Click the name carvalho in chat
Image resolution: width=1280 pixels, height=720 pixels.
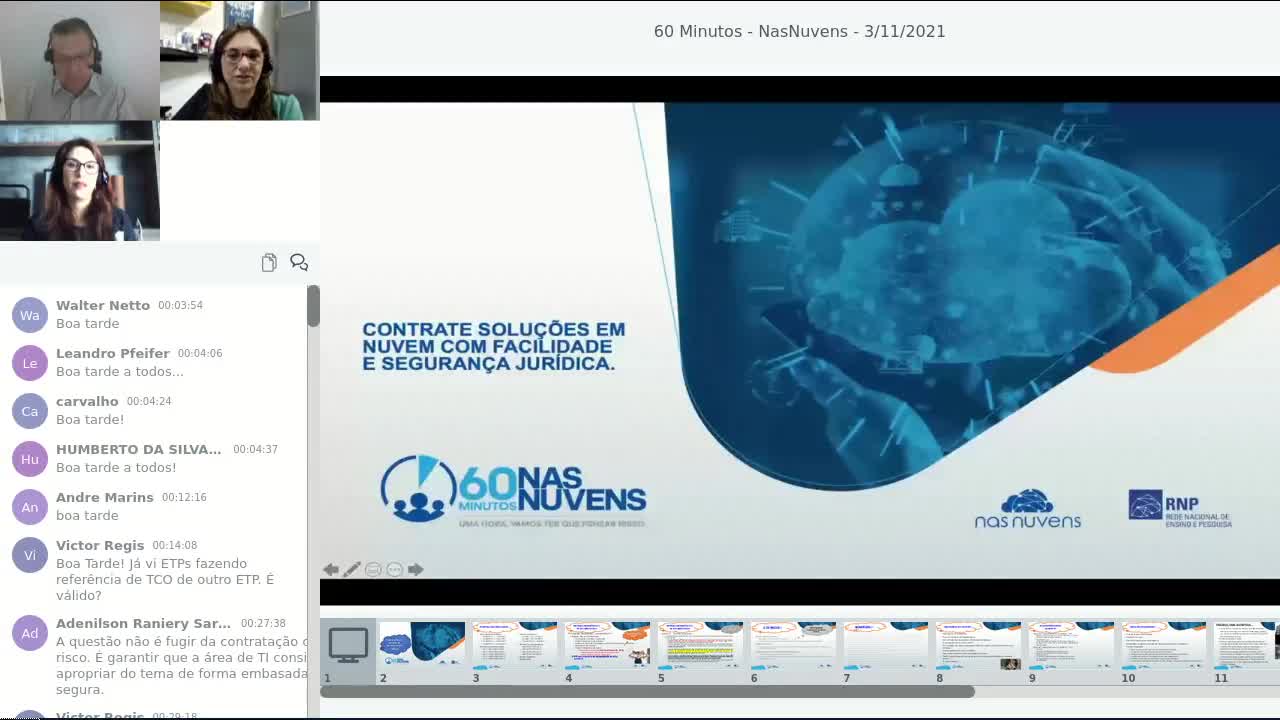87,401
